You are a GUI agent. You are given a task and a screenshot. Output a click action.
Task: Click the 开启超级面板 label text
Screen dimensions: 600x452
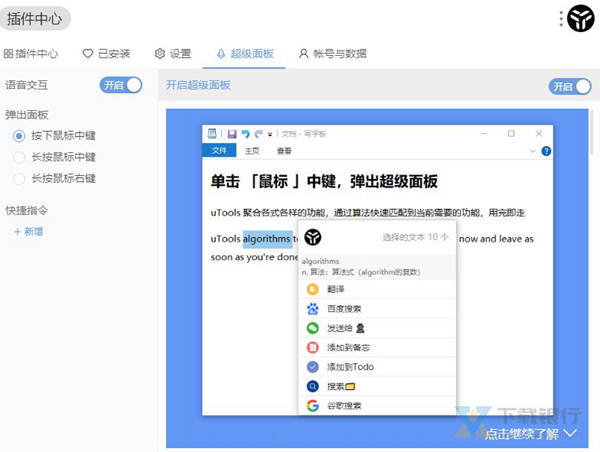click(x=198, y=85)
